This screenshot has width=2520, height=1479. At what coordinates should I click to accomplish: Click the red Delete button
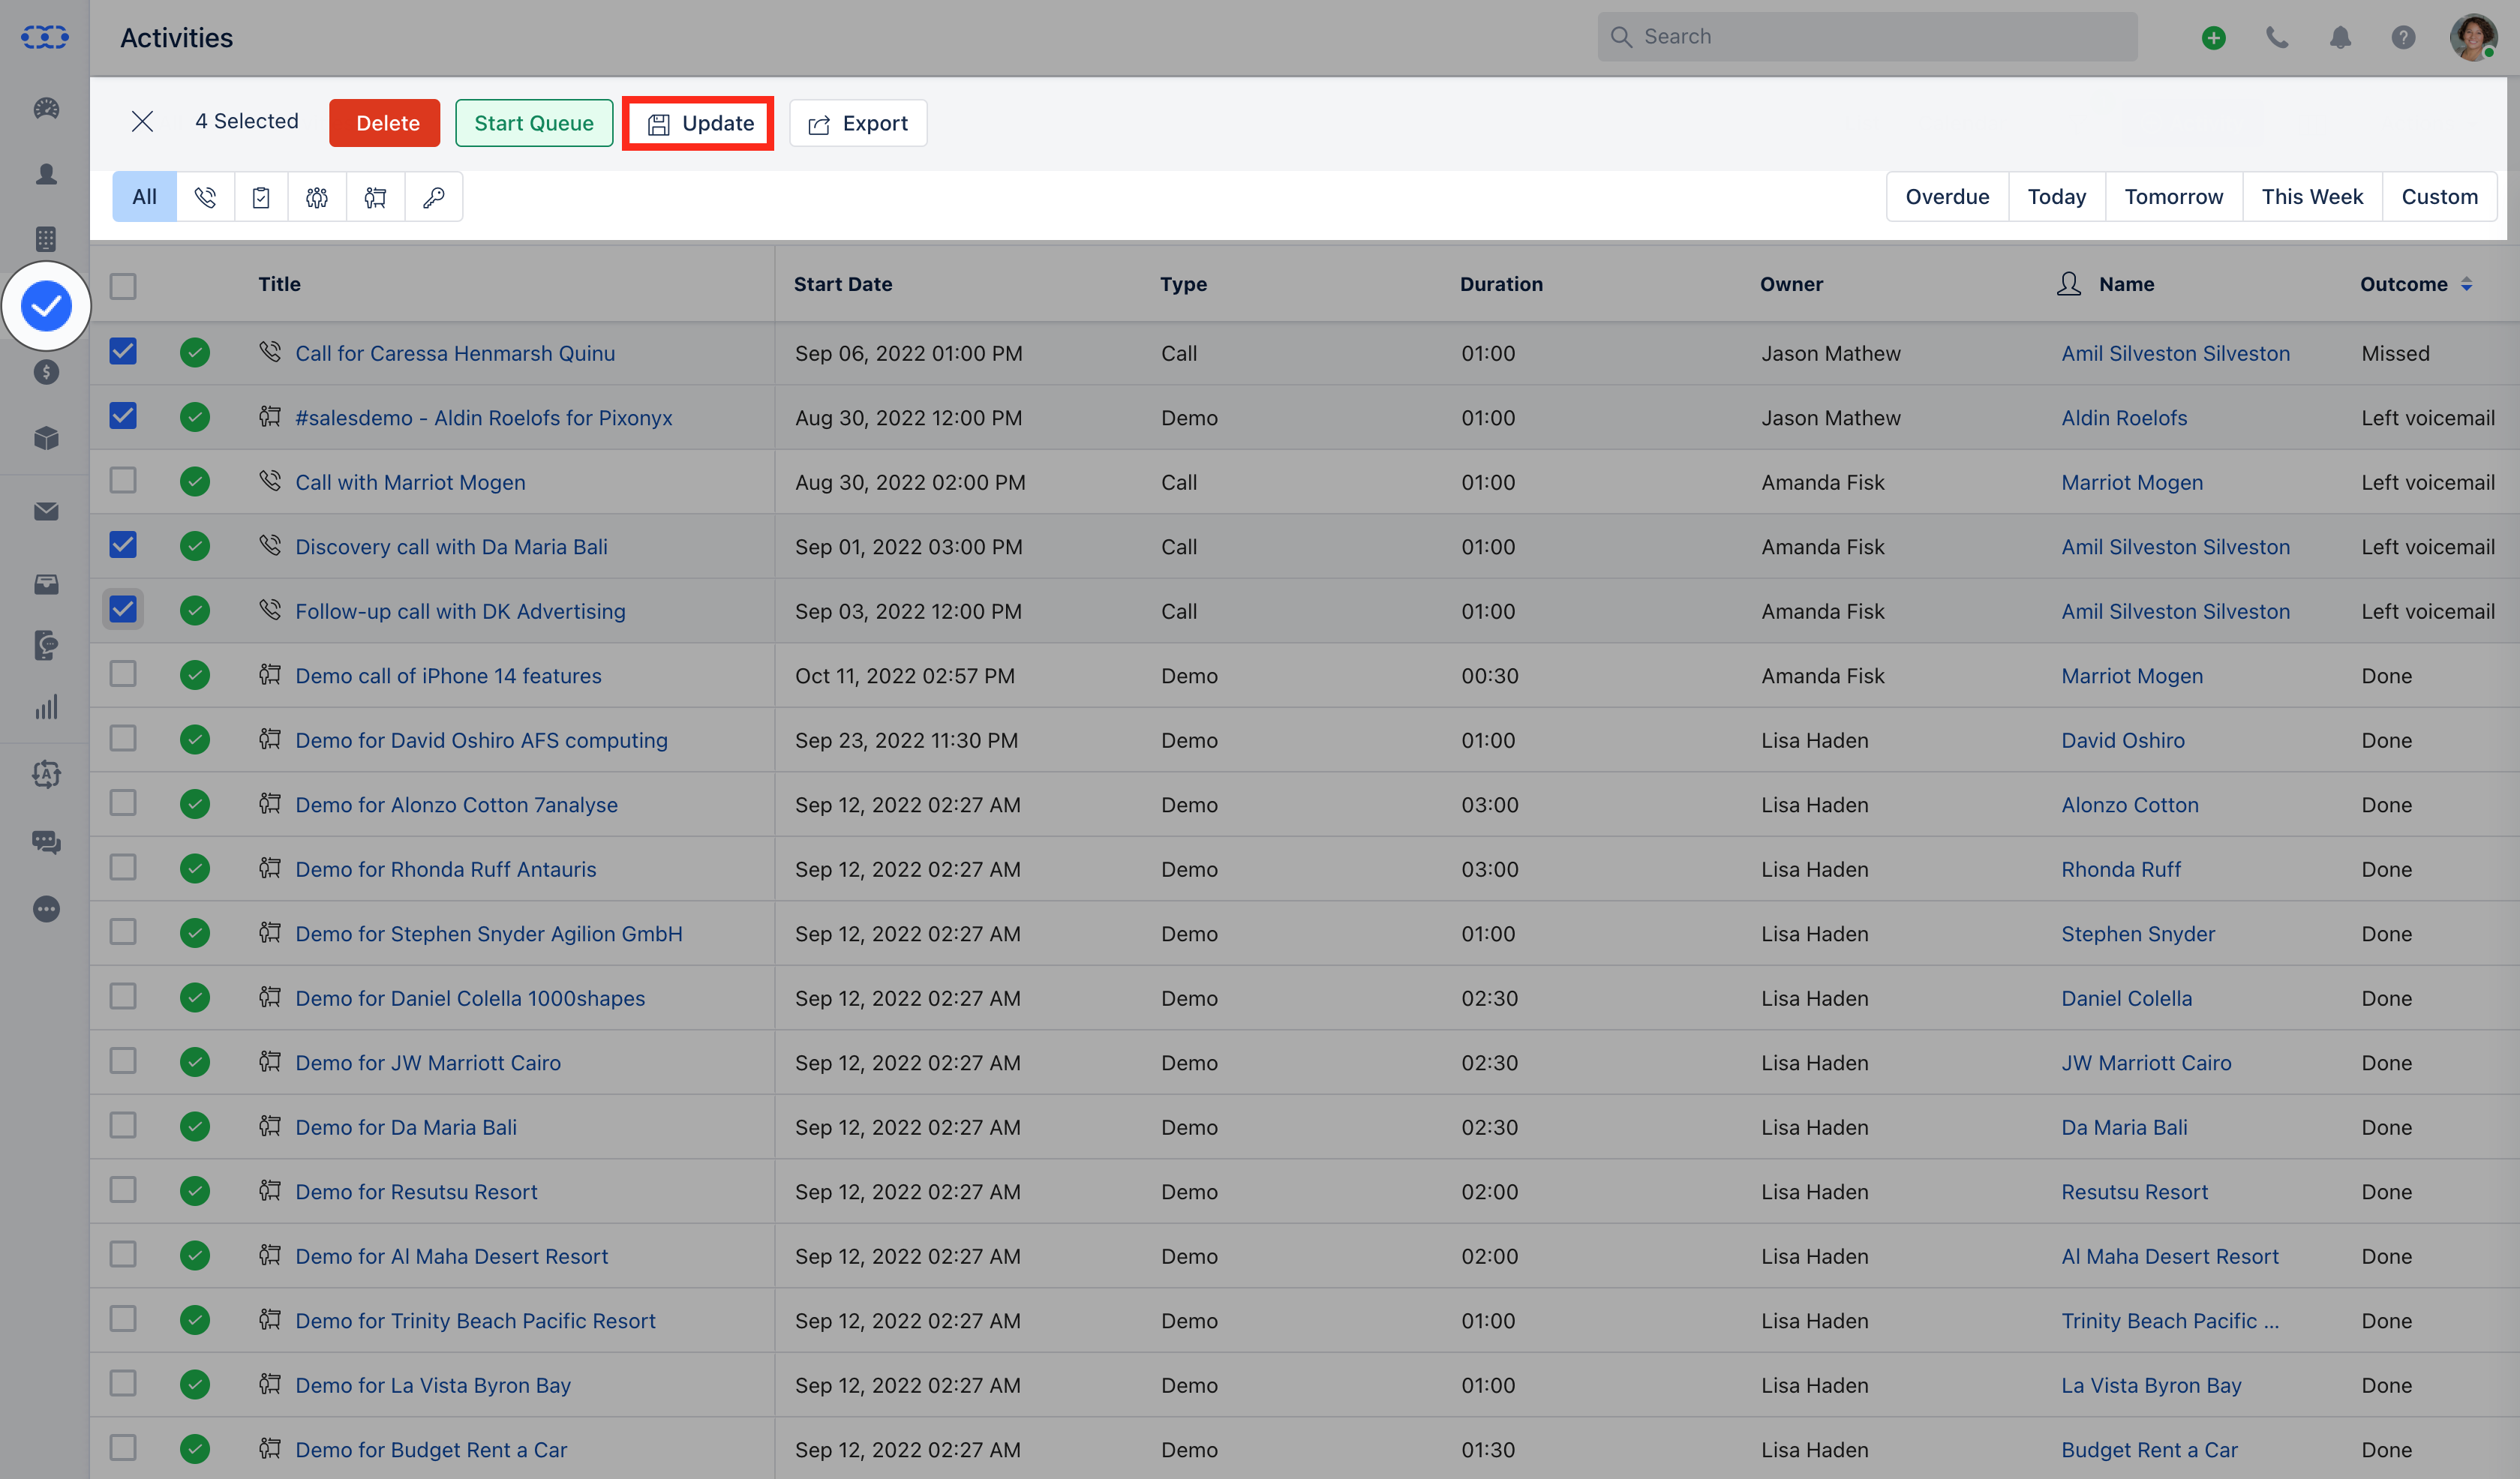coord(385,123)
